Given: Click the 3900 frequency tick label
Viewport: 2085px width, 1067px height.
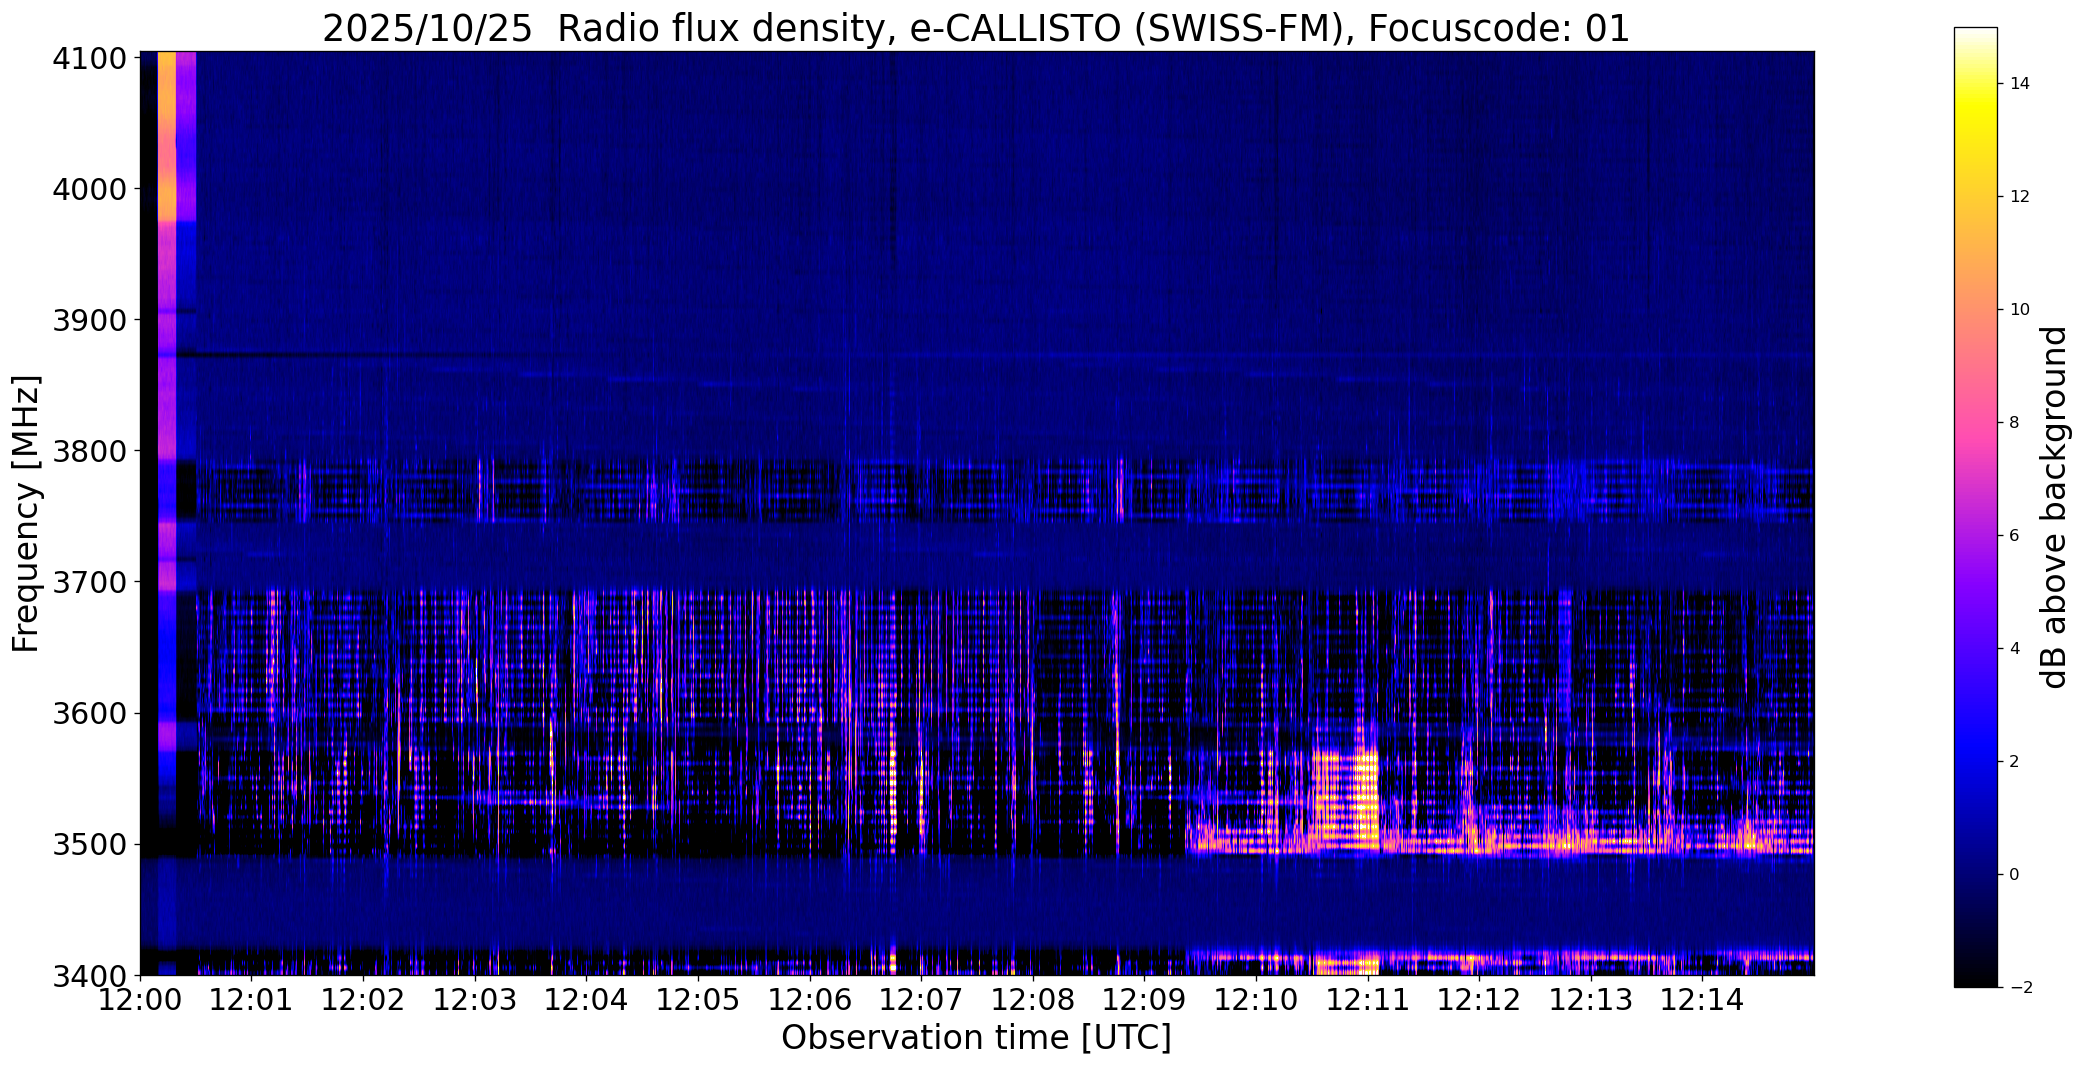Looking at the screenshot, I should click(x=89, y=320).
